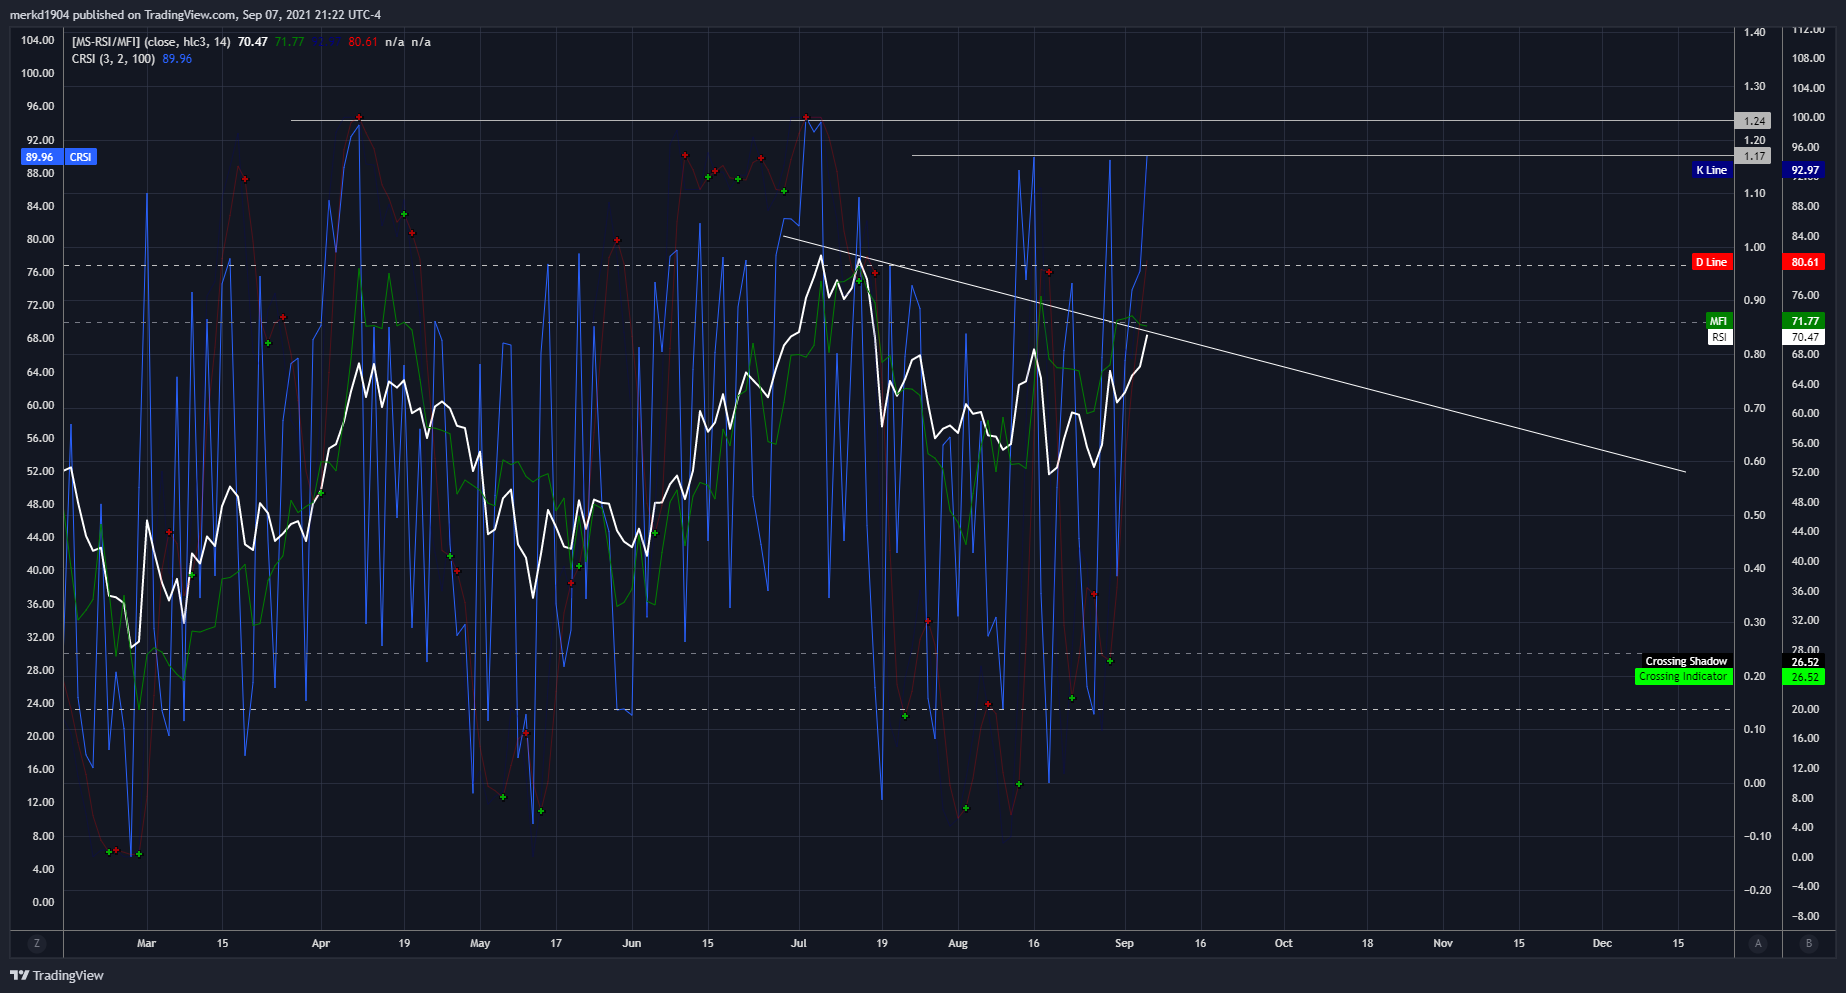Click the black 26.52 Crossing Shadow value tag
This screenshot has width=1846, height=993.
[1805, 662]
